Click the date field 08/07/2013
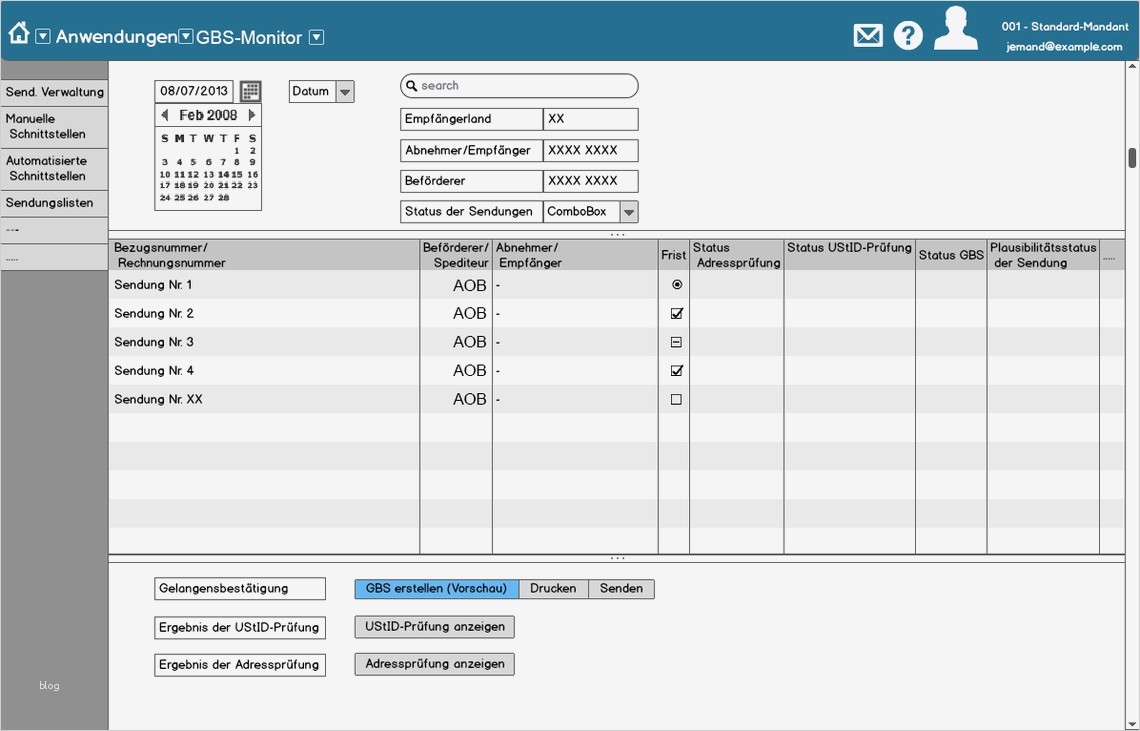 pyautogui.click(x=194, y=91)
